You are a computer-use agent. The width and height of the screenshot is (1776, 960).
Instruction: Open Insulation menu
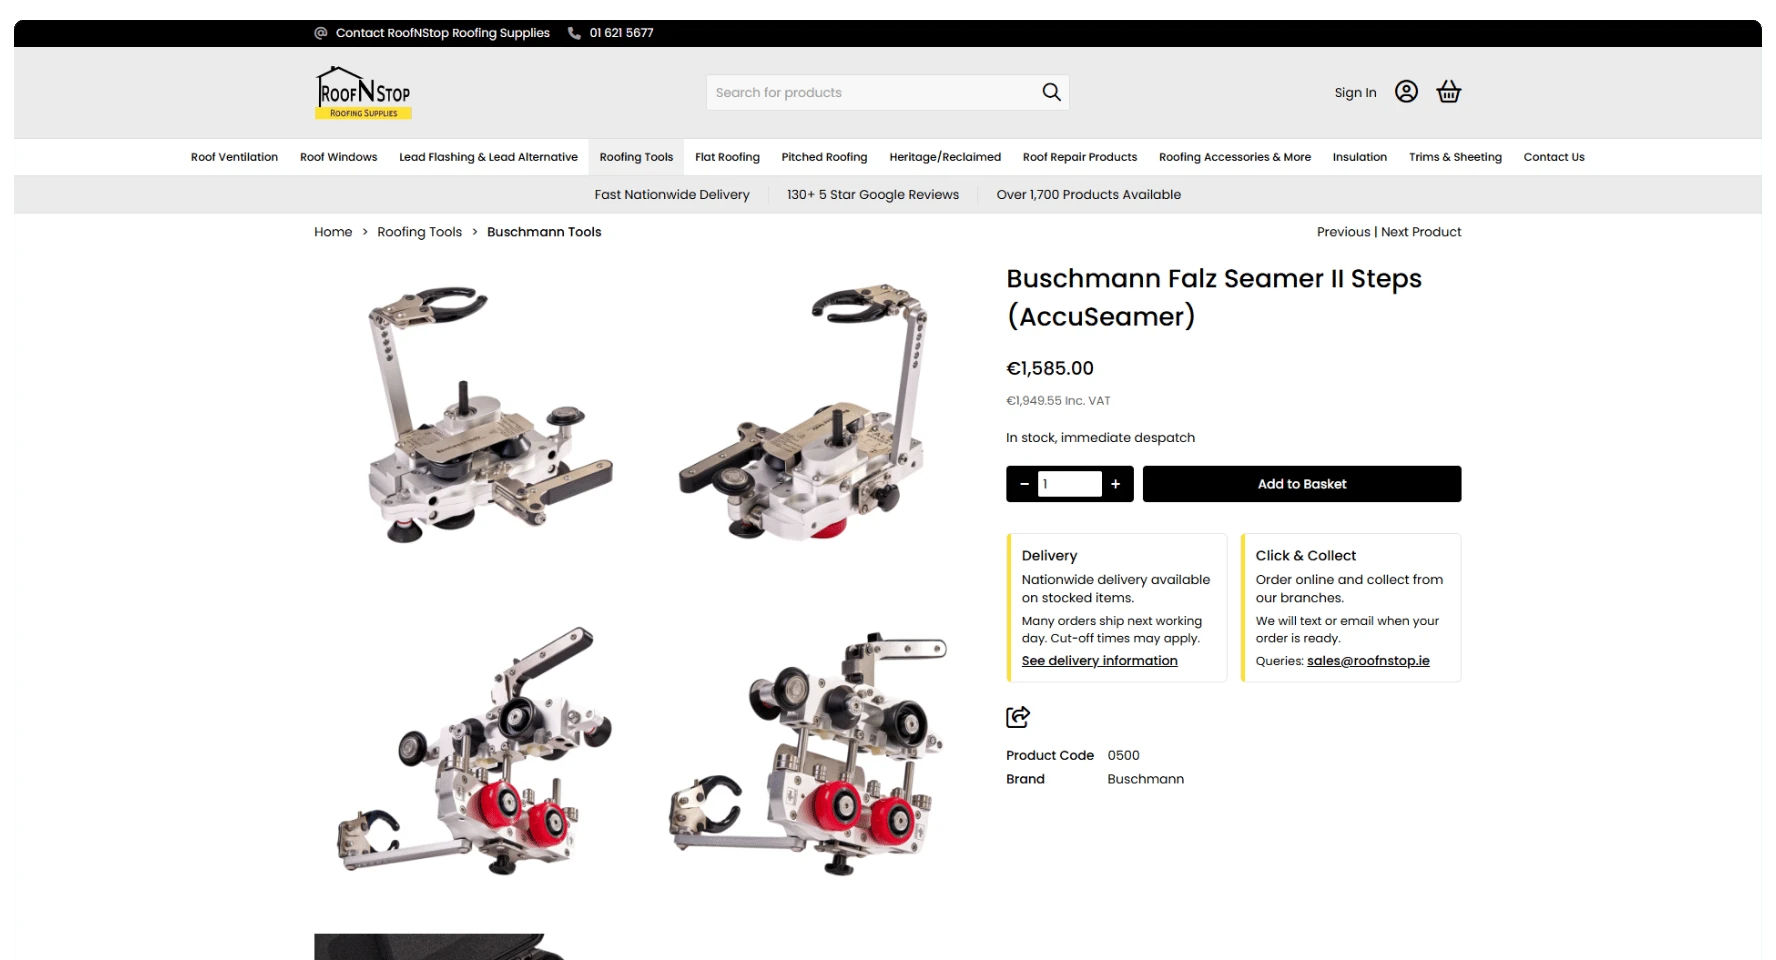(1360, 157)
